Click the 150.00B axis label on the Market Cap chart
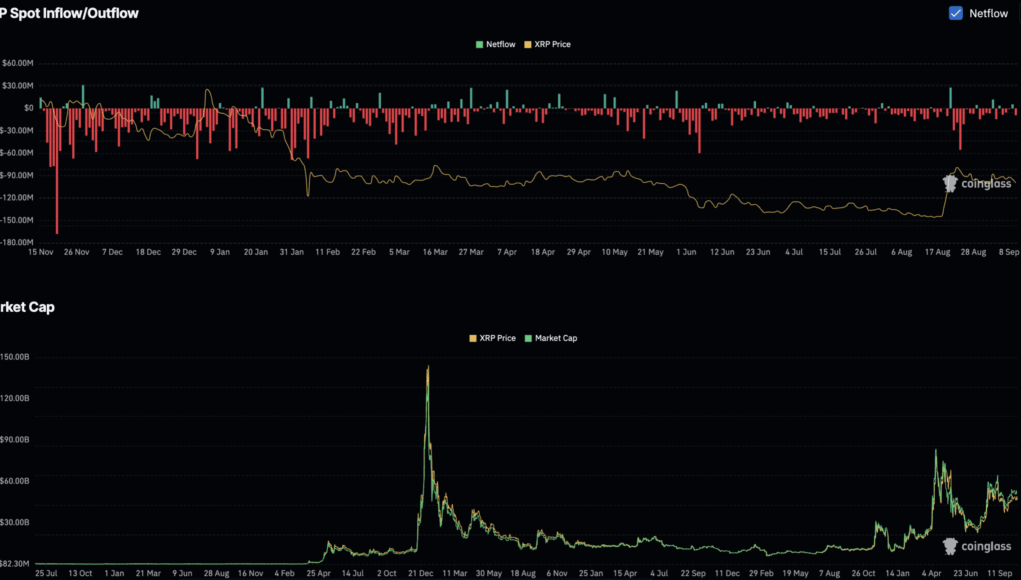Image resolution: width=1021 pixels, height=580 pixels. pyautogui.click(x=15, y=357)
